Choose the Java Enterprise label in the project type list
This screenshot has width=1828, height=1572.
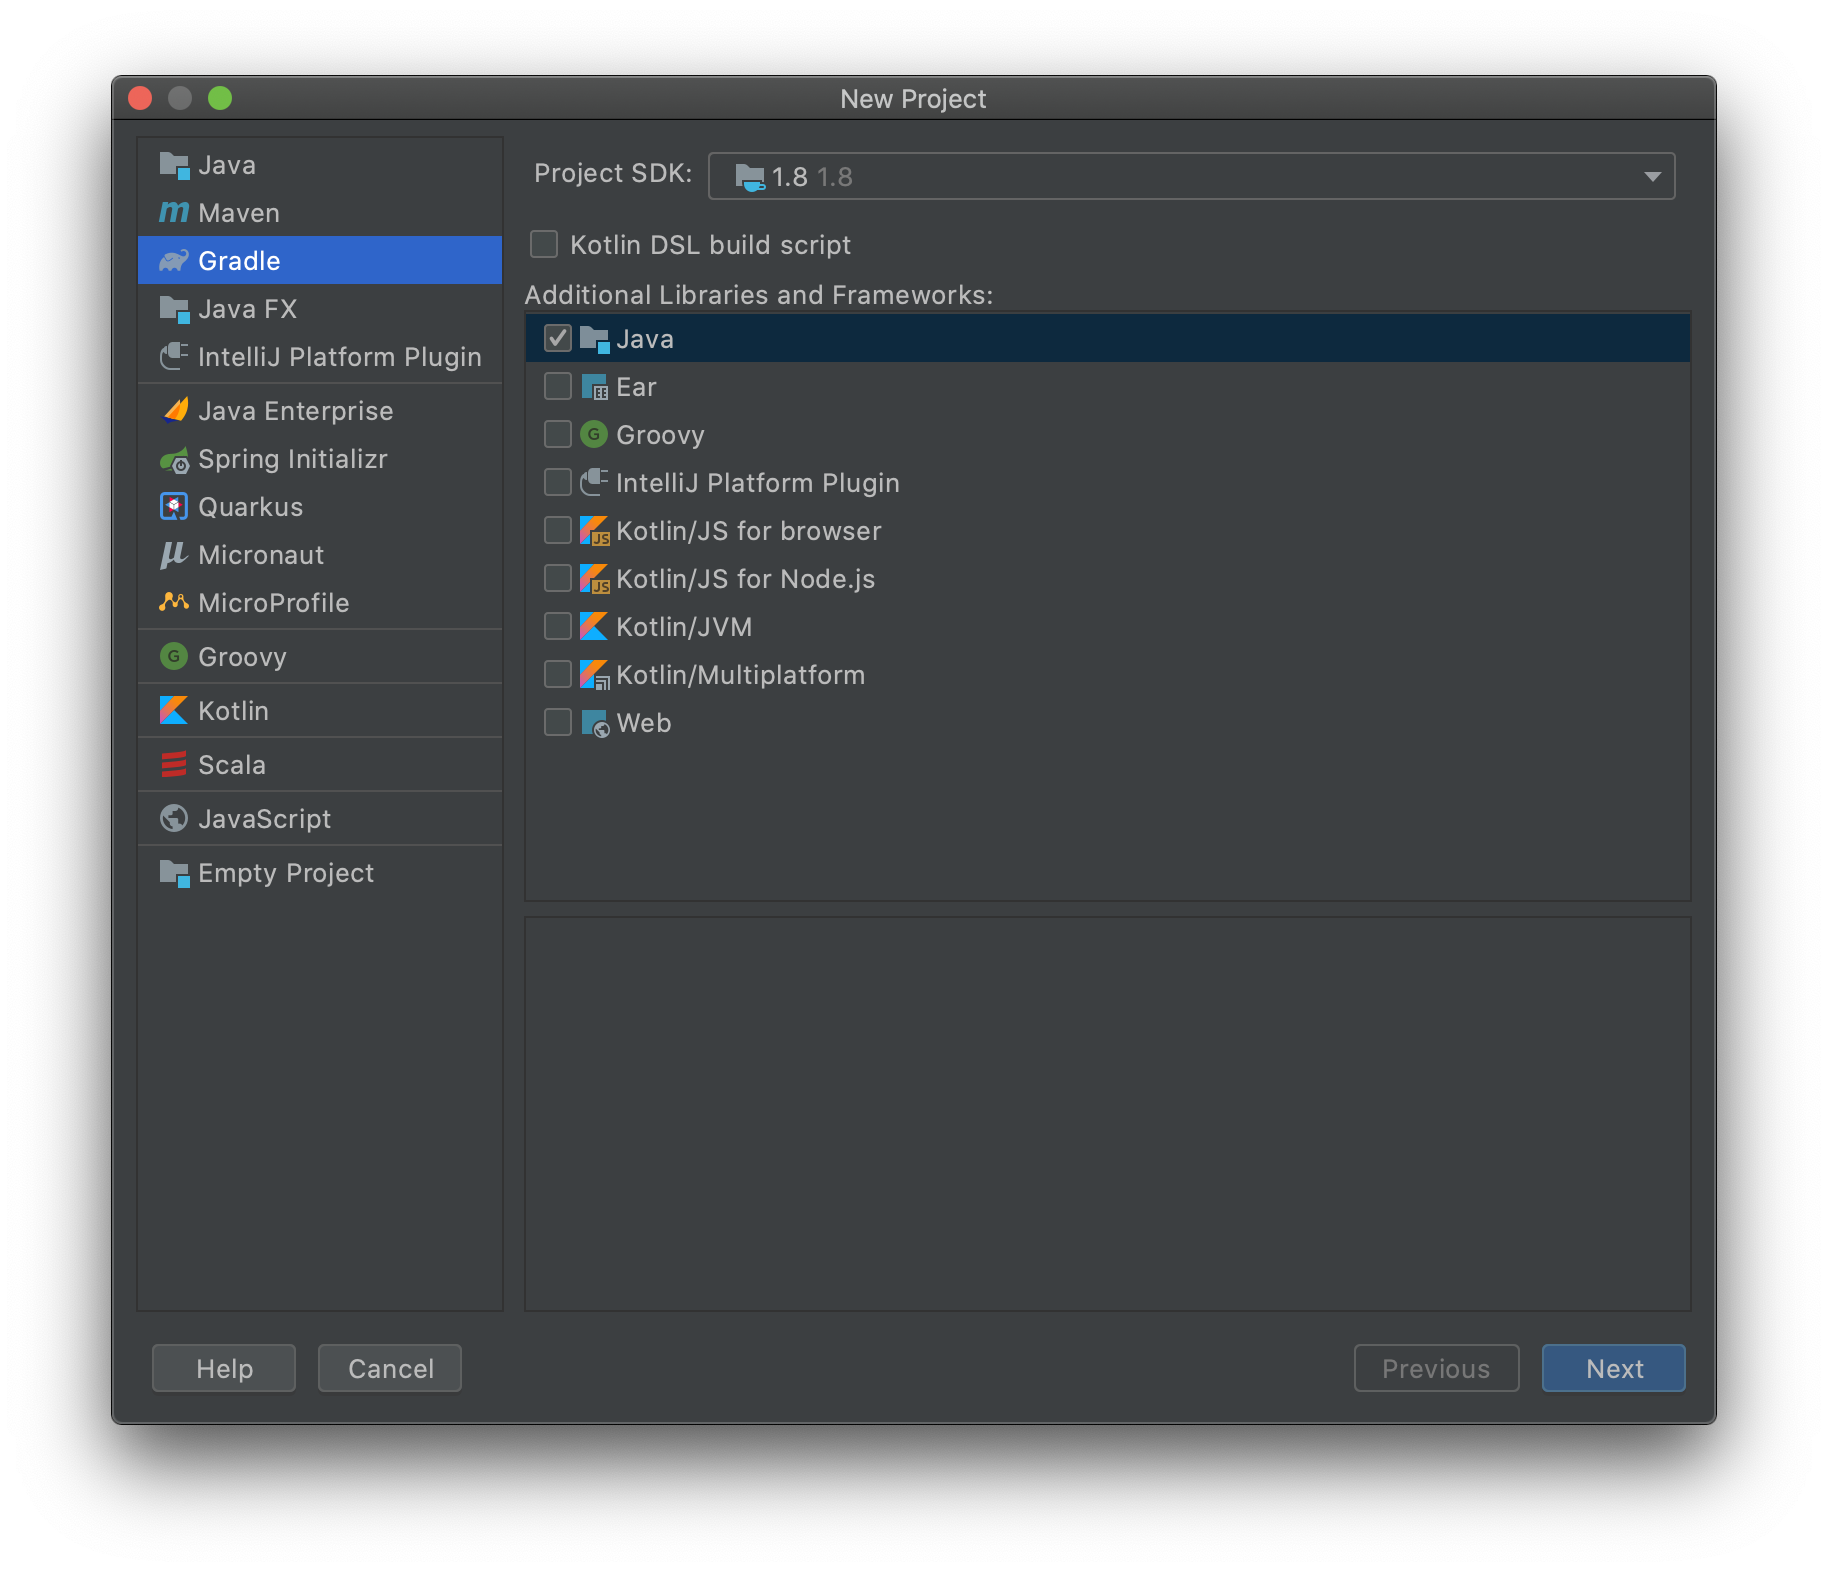[296, 411]
